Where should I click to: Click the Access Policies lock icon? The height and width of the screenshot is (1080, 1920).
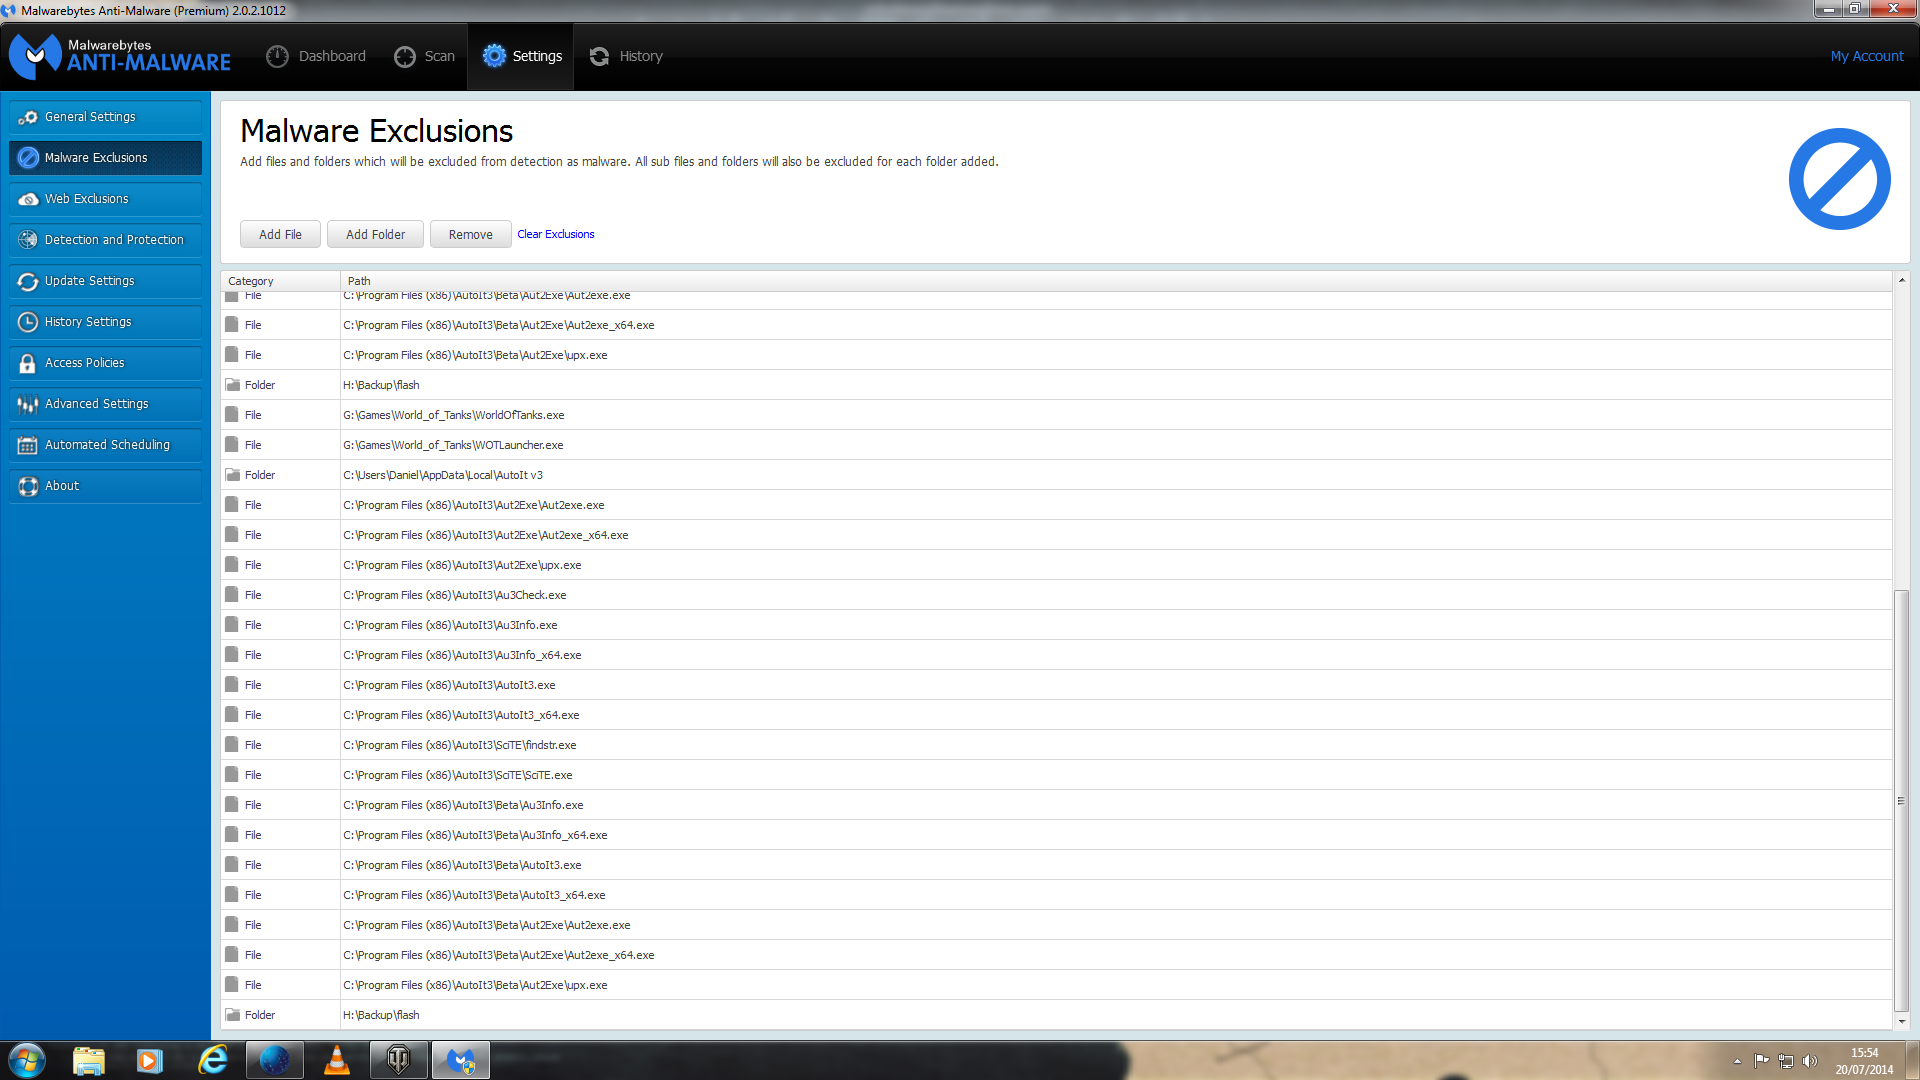(28, 363)
